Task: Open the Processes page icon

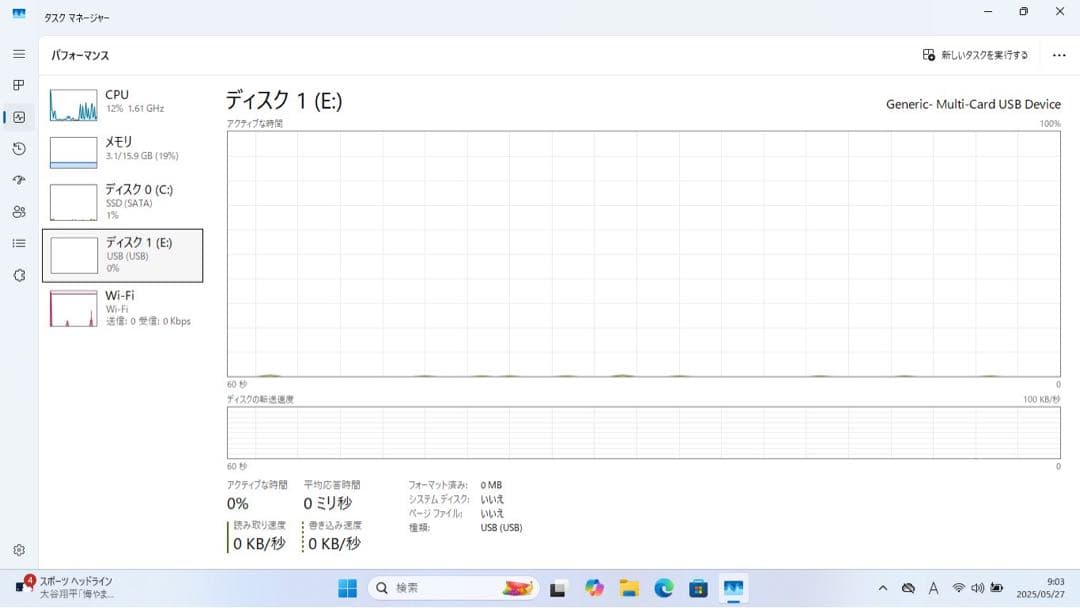Action: (18, 85)
